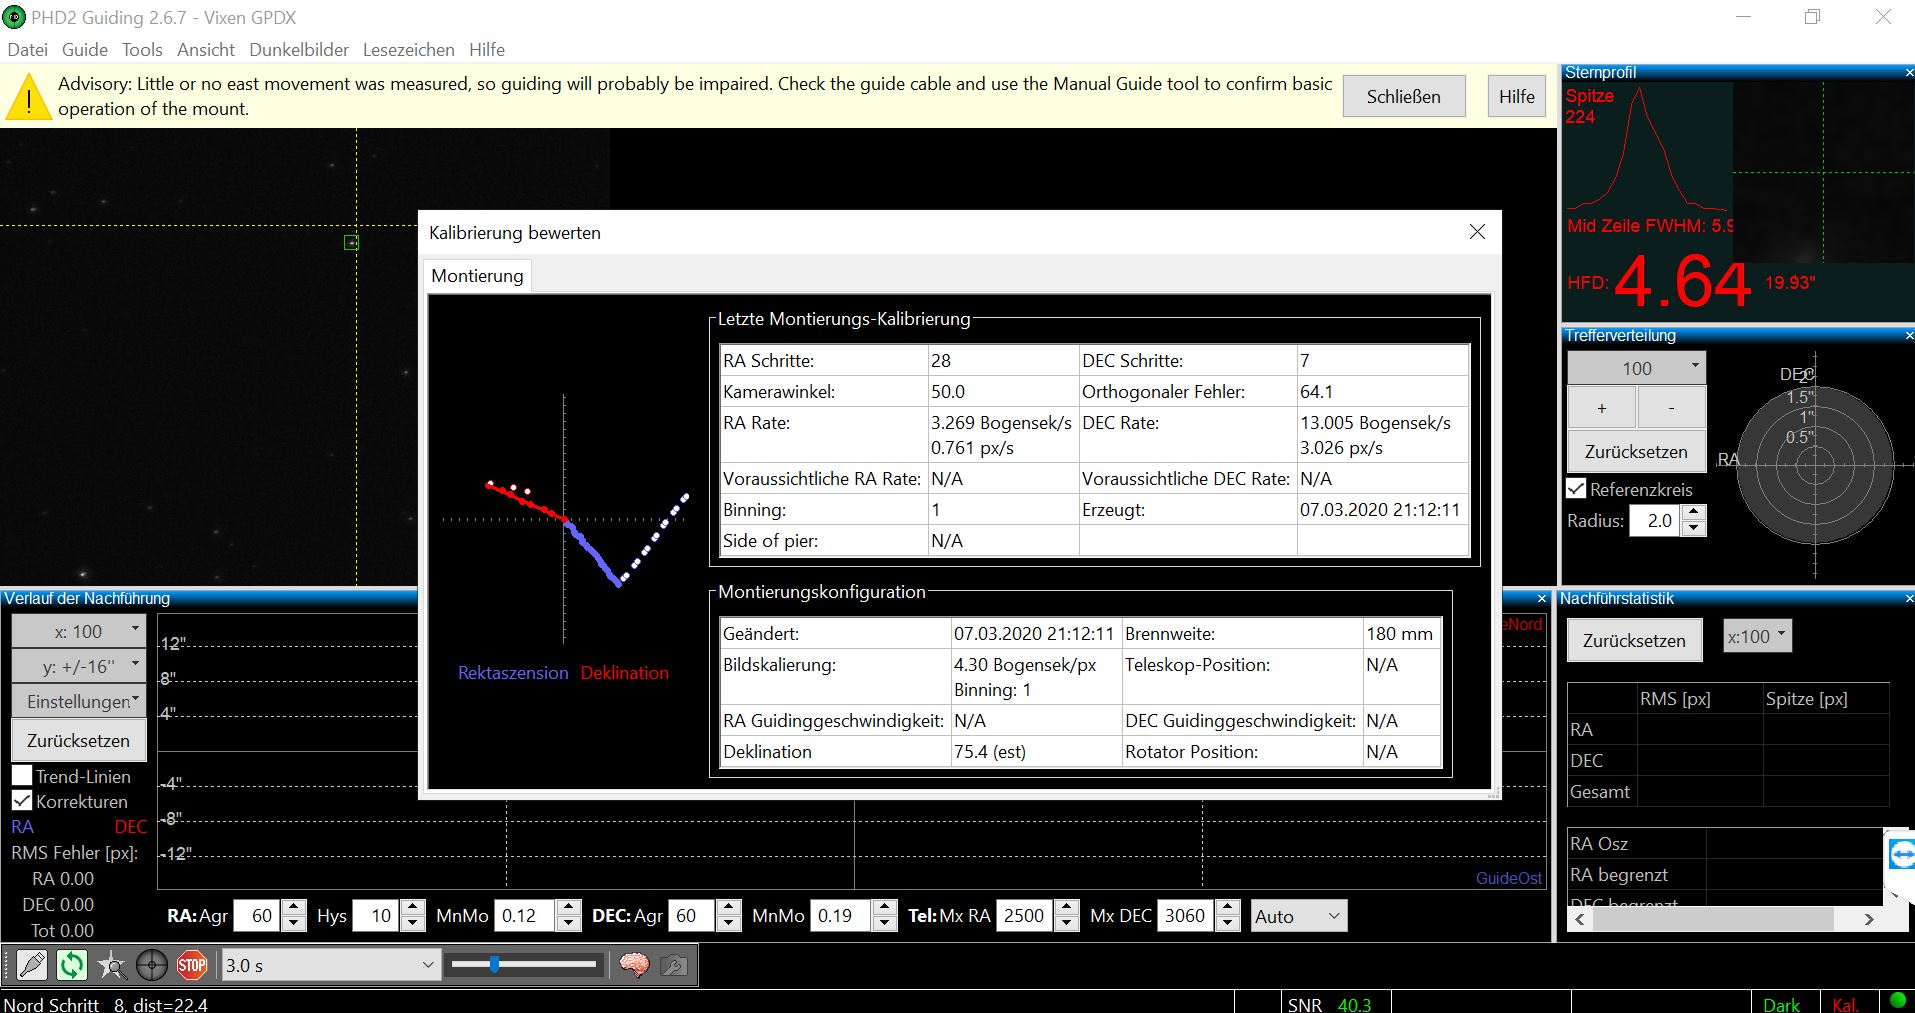The width and height of the screenshot is (1915, 1013).
Task: Open the x:100 dropdown in Nachführstatistik
Action: pyautogui.click(x=1758, y=636)
